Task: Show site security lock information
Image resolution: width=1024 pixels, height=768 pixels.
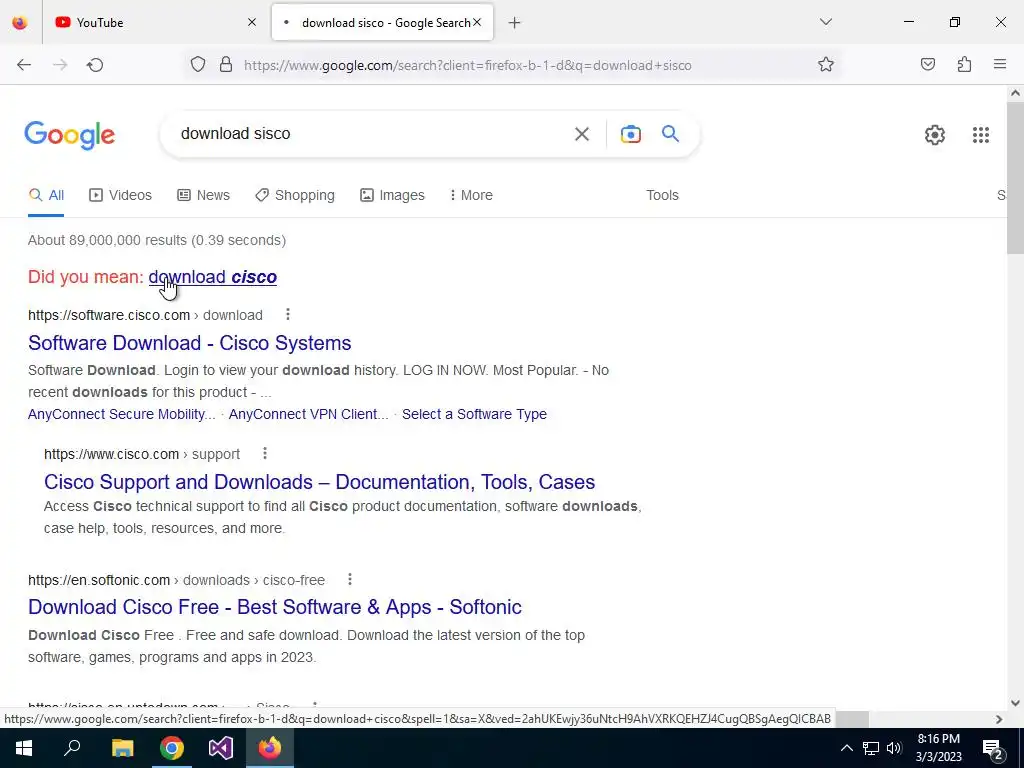Action: point(226,65)
